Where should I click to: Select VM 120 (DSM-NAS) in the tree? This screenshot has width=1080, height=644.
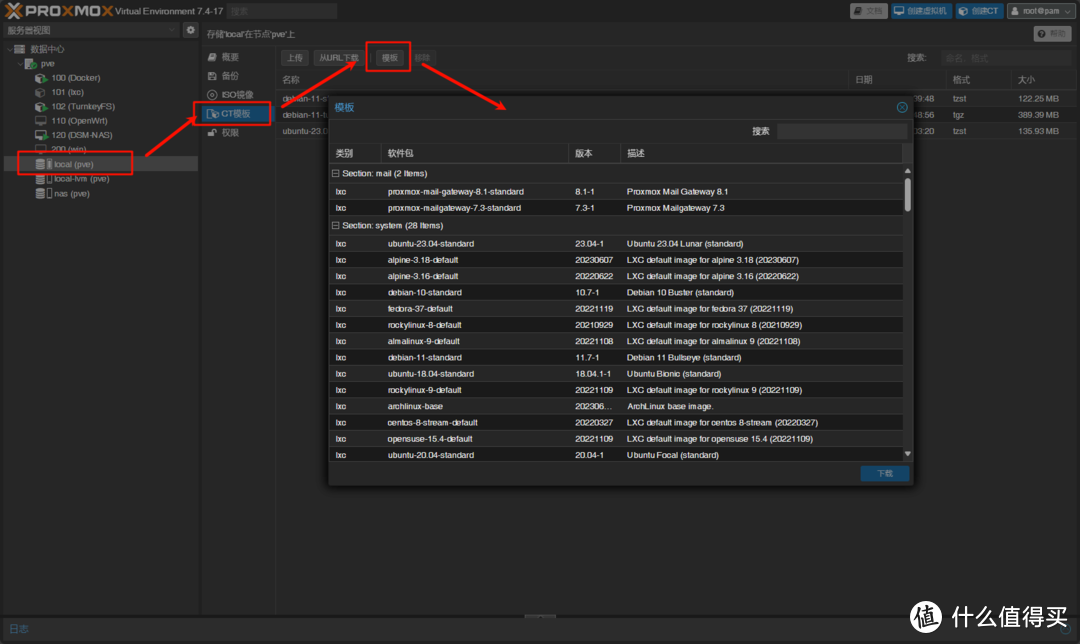[81, 136]
